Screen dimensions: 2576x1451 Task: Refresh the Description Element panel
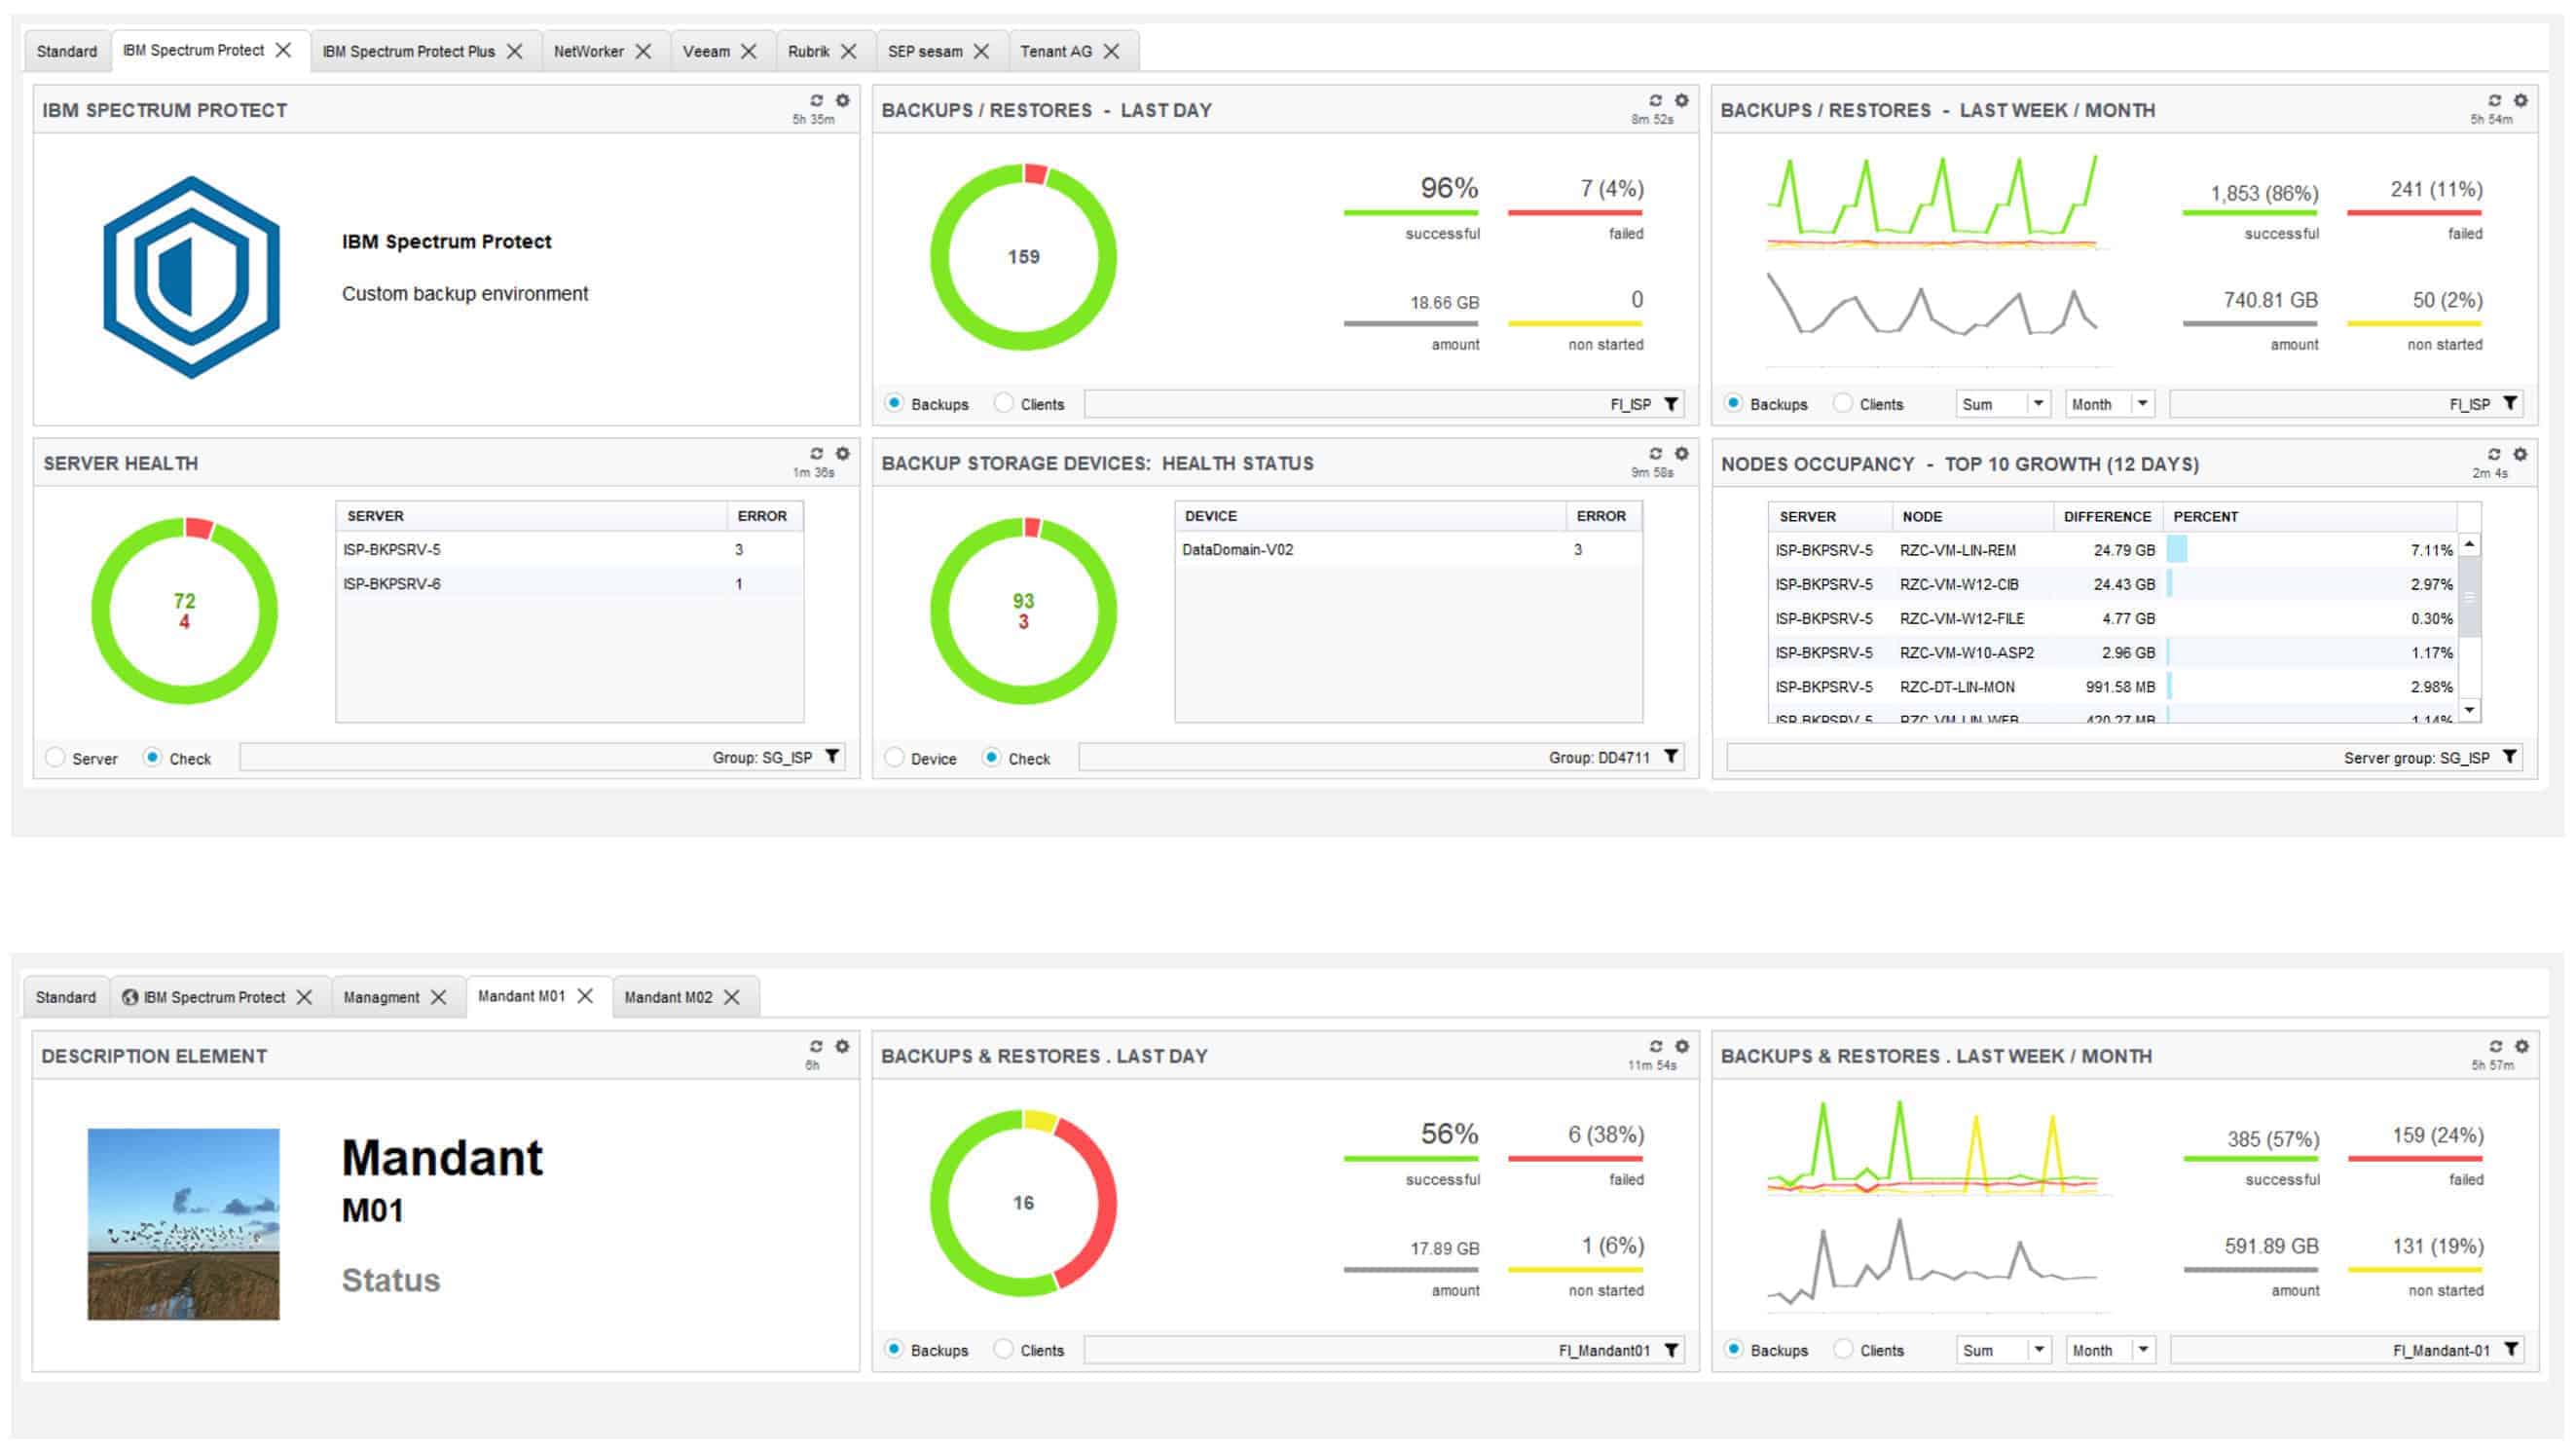point(816,1046)
